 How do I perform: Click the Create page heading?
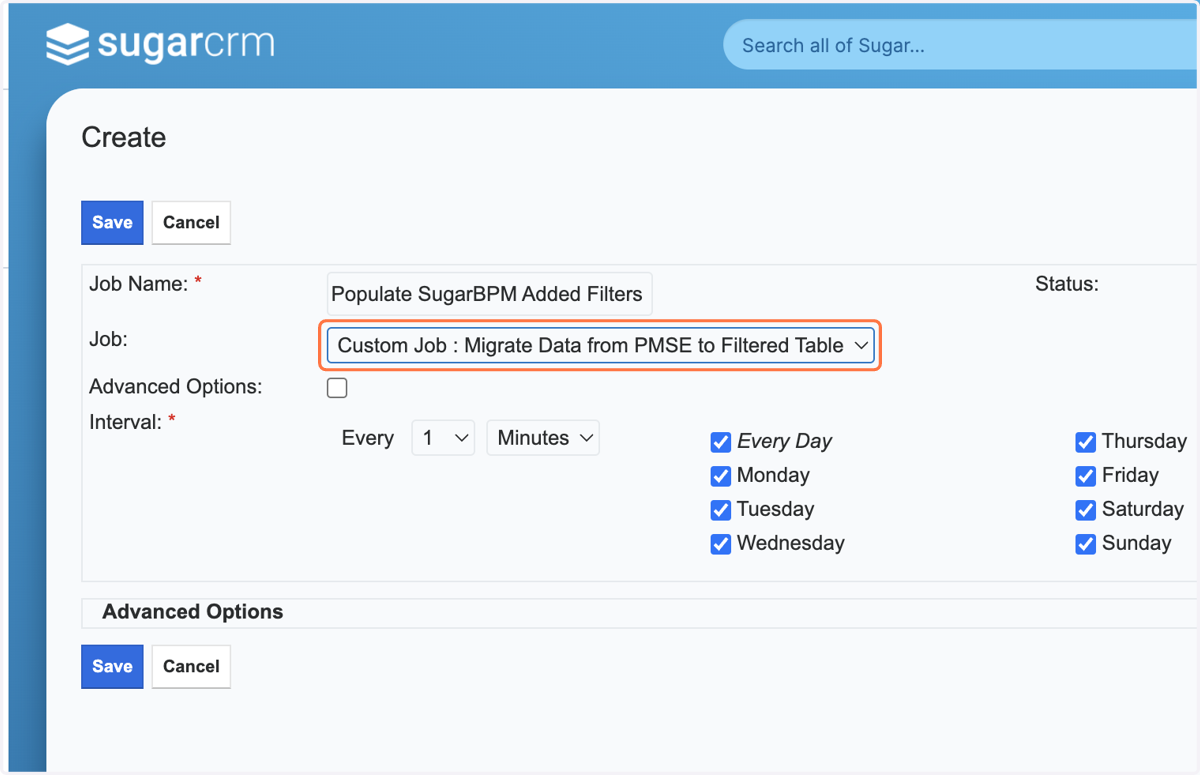(124, 137)
